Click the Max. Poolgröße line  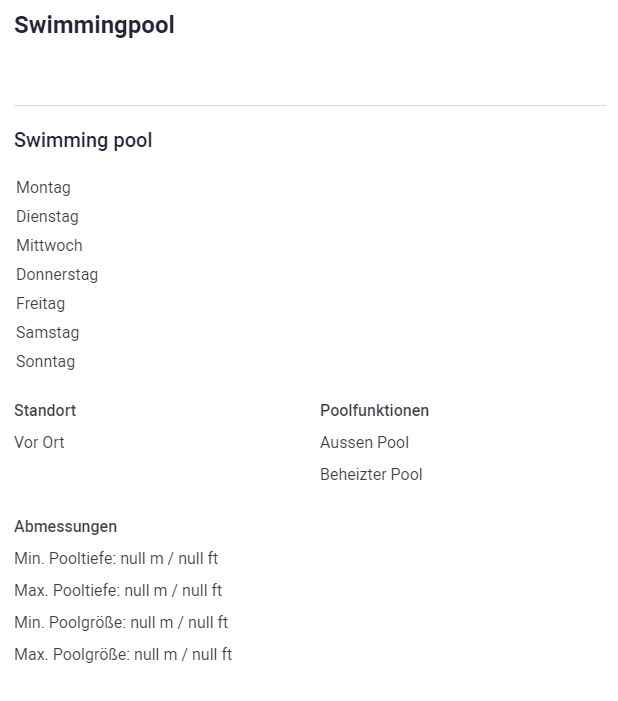click(123, 655)
